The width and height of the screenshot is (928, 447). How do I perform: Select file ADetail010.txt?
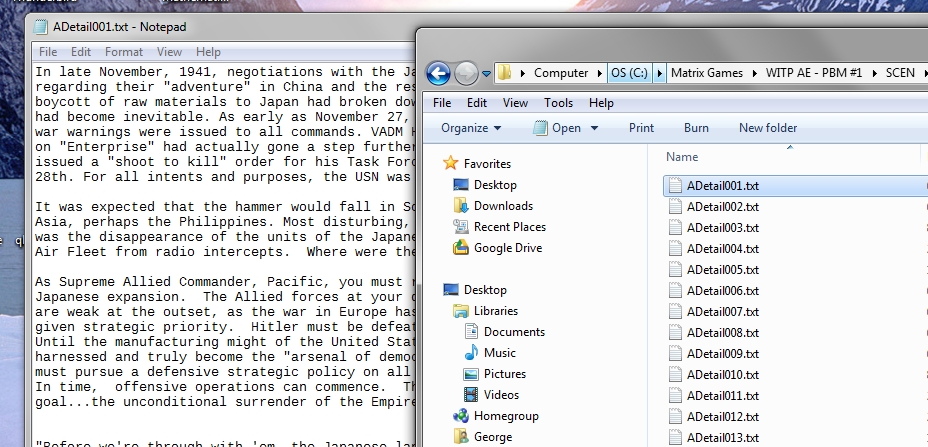click(723, 375)
